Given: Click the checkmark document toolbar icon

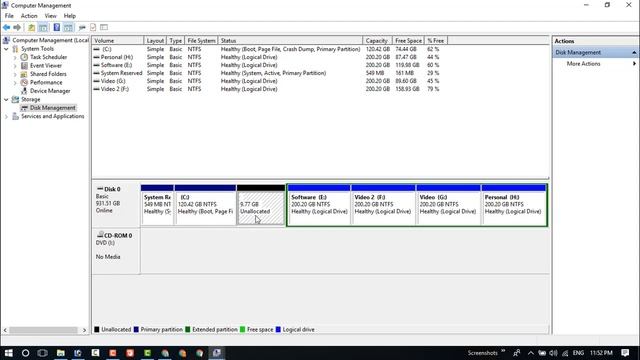Looking at the screenshot, I should click(x=93, y=27).
